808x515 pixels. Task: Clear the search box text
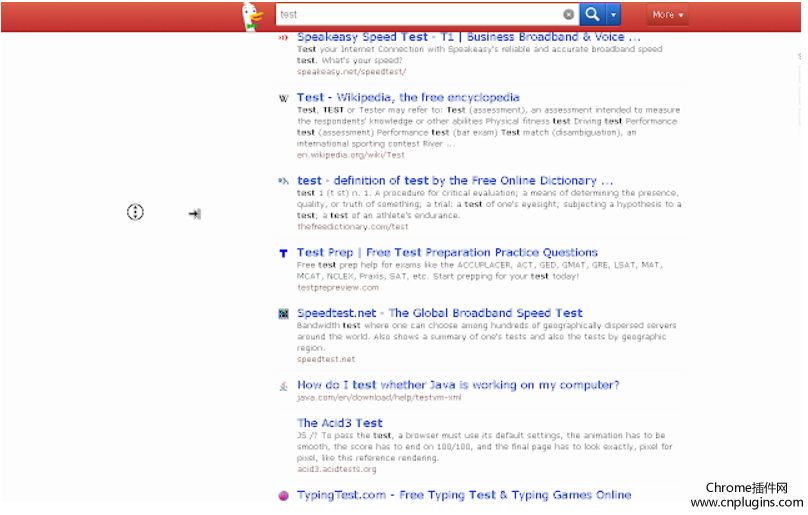[568, 14]
